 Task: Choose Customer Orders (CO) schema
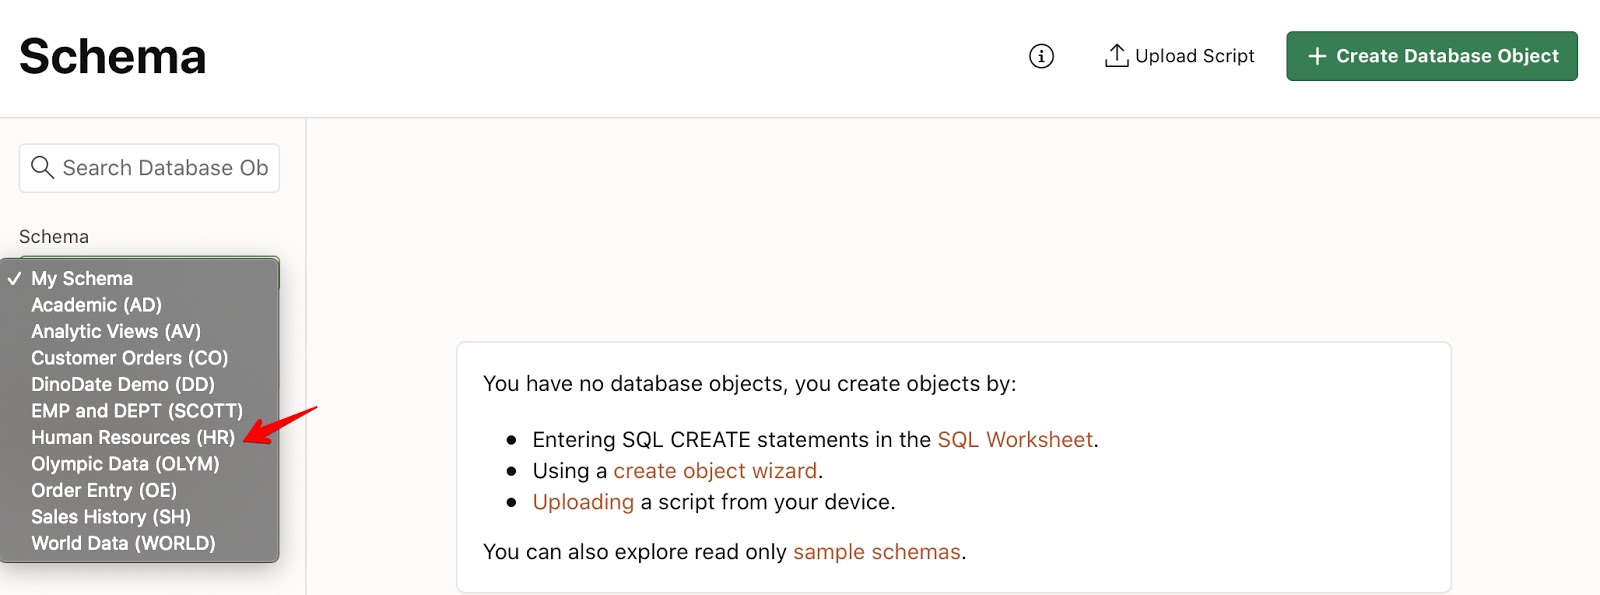(x=129, y=357)
